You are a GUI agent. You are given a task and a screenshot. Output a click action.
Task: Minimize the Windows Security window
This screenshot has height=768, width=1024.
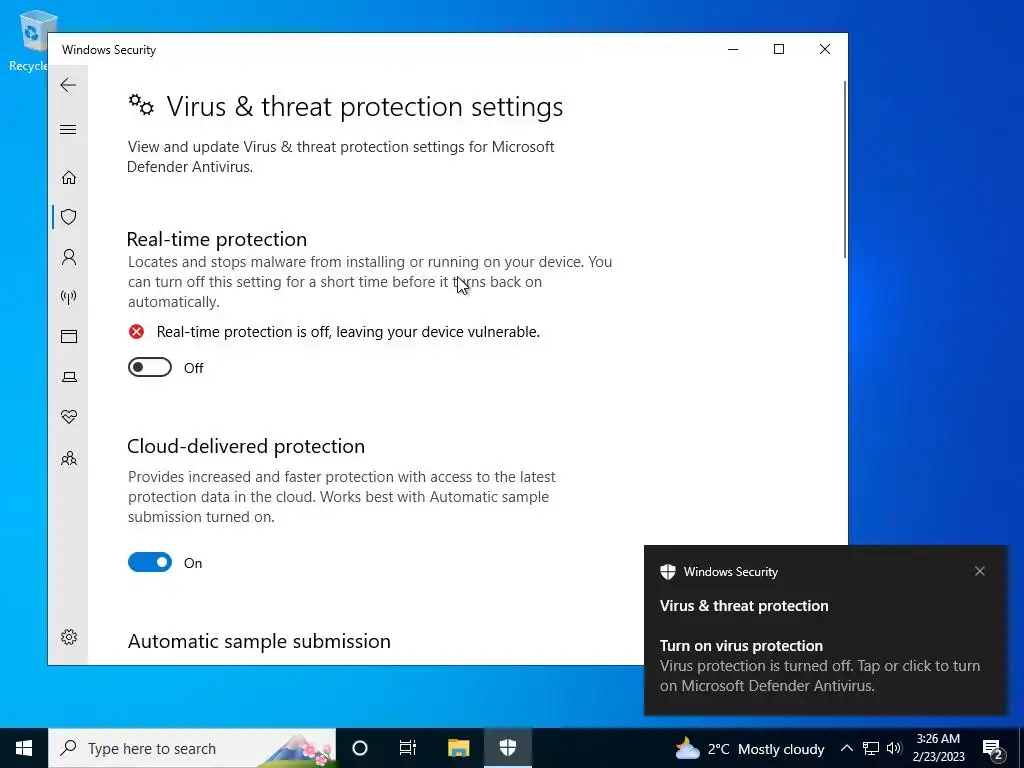[x=733, y=50]
